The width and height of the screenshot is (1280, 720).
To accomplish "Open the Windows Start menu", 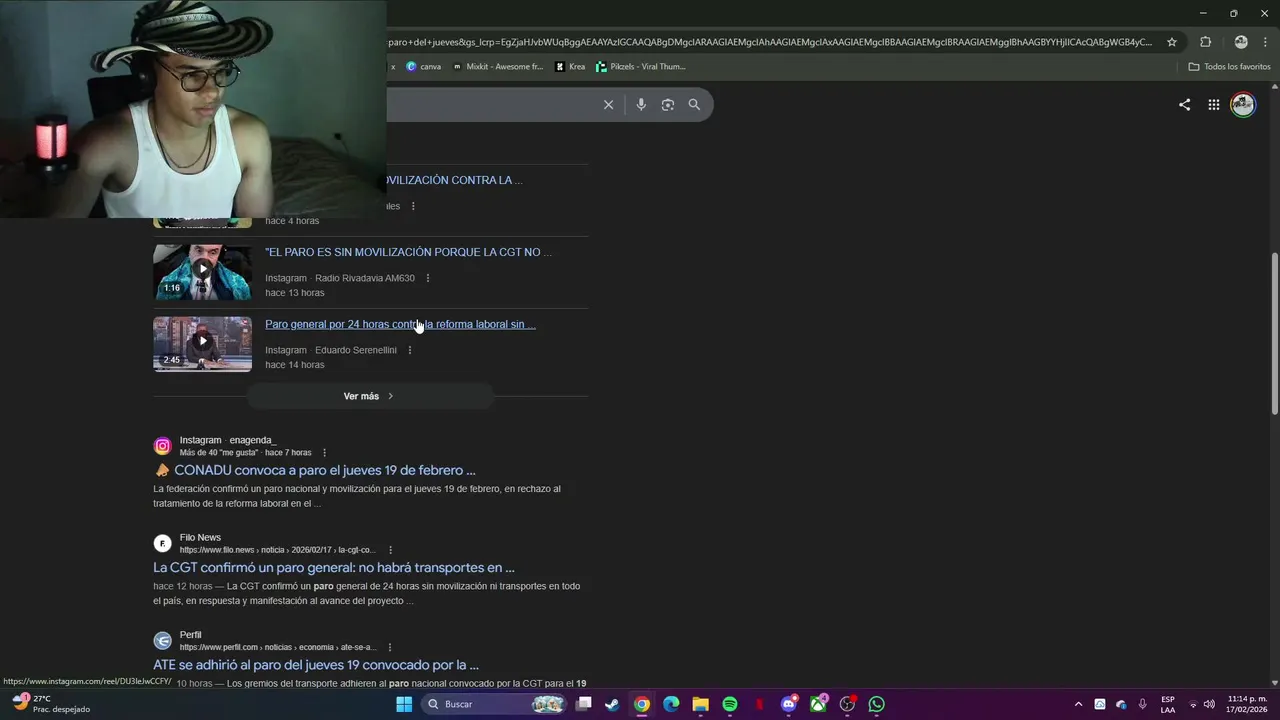I will (404, 704).
